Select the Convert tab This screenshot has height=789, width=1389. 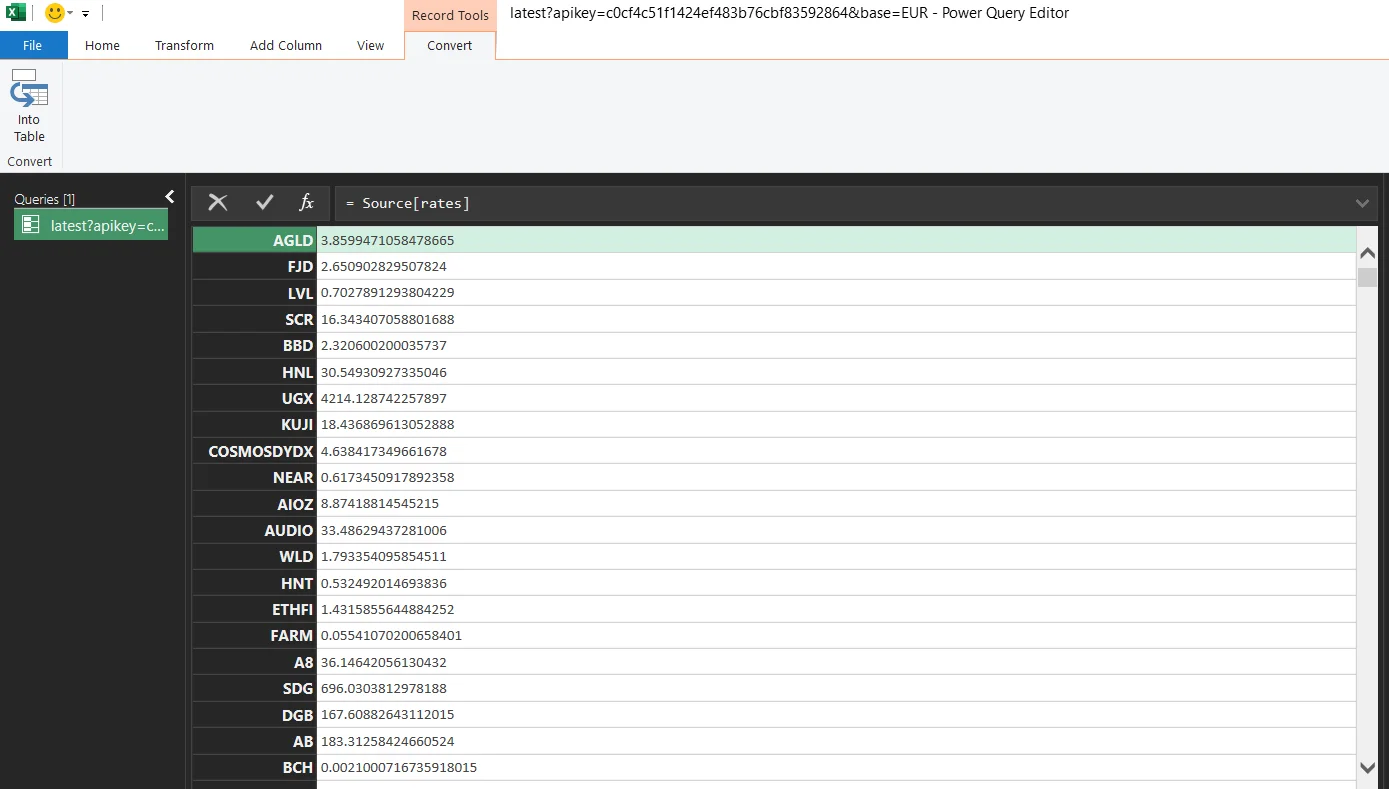point(449,45)
